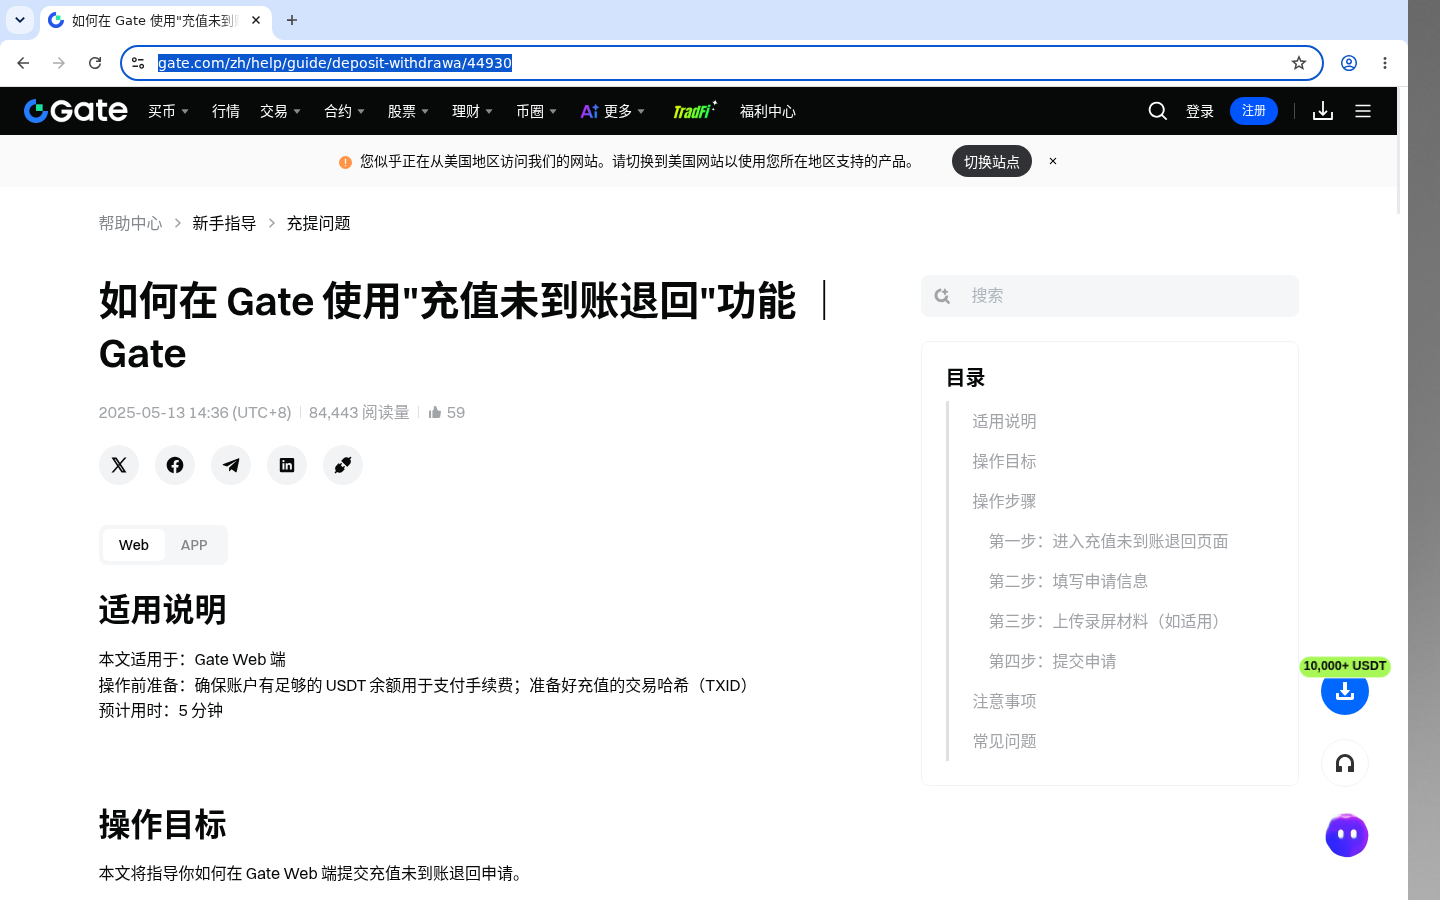This screenshot has height=900, width=1440.
Task: Expand the 股票 dropdown menu
Action: click(x=409, y=111)
